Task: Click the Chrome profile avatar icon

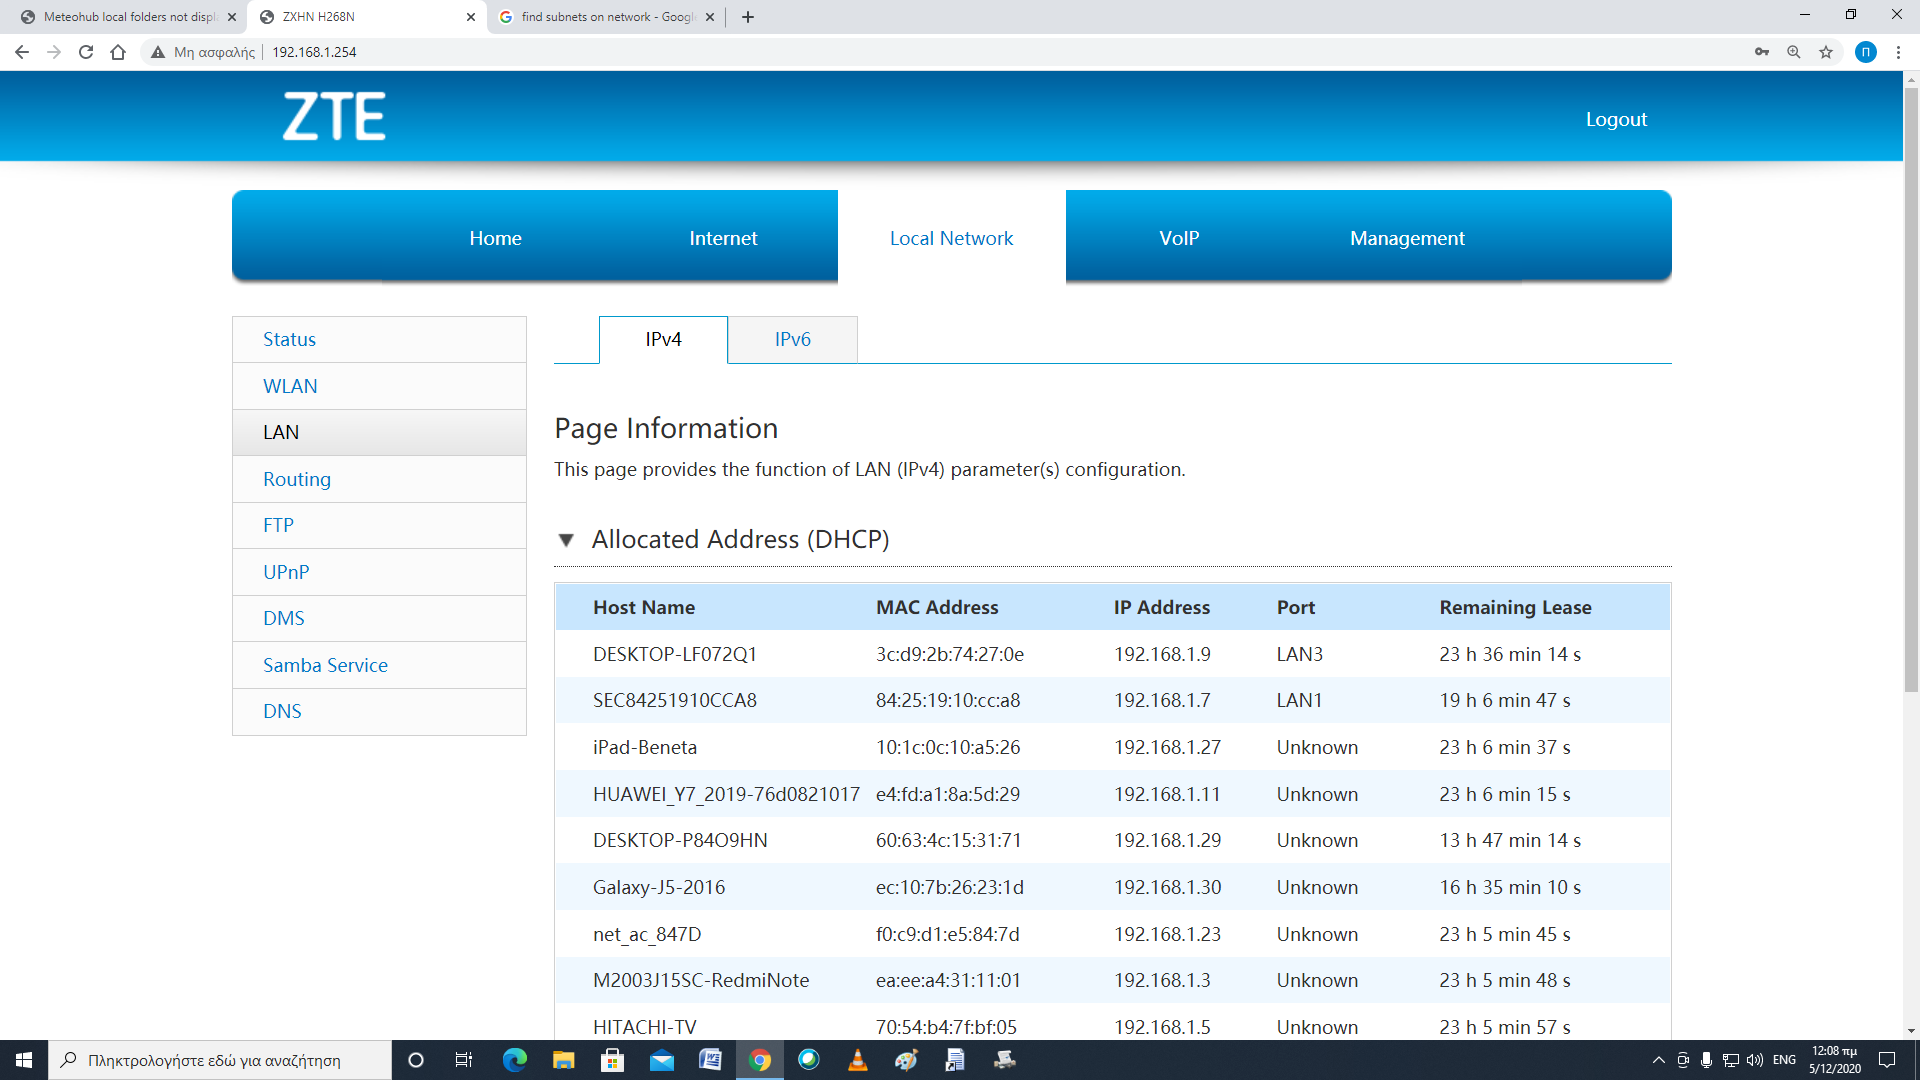Action: 1866,52
